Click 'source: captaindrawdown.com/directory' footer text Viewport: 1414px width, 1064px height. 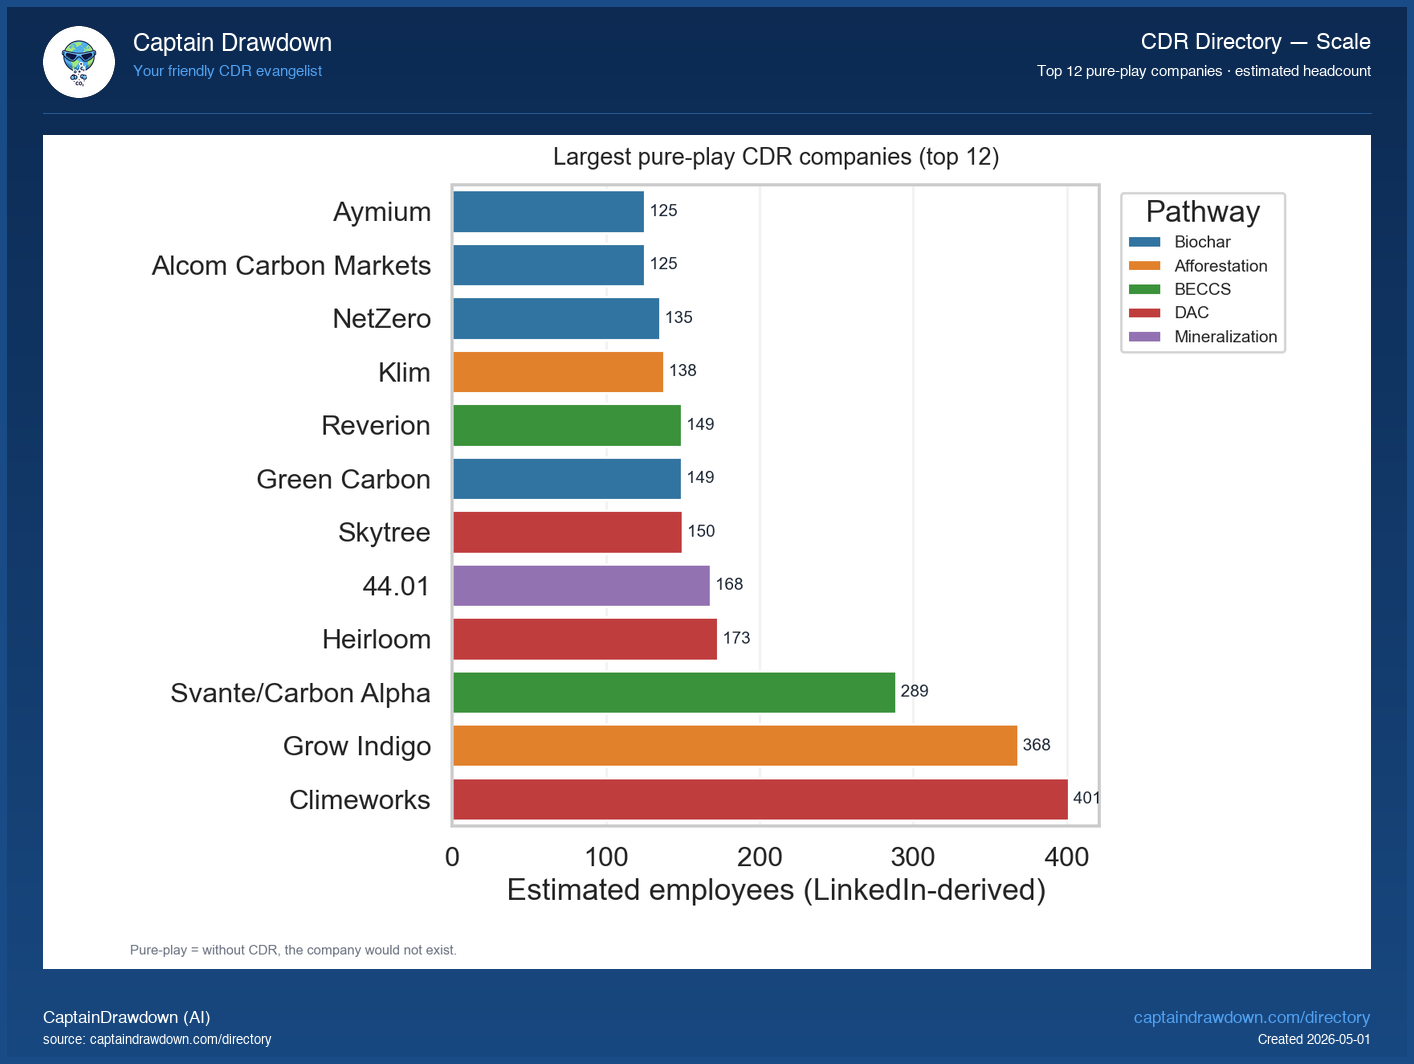coord(157,1040)
